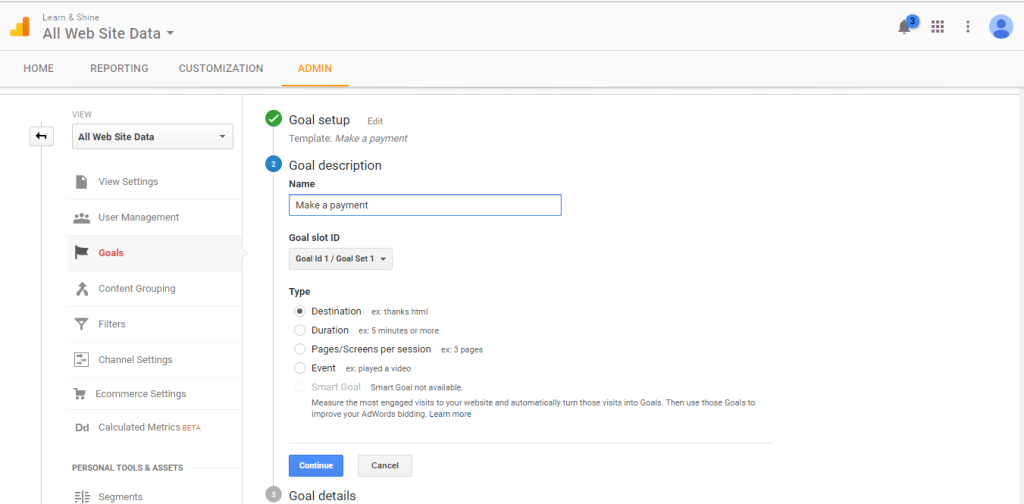Click the 'Template: Make a payment' text
Image resolution: width=1024 pixels, height=504 pixels.
coord(348,138)
